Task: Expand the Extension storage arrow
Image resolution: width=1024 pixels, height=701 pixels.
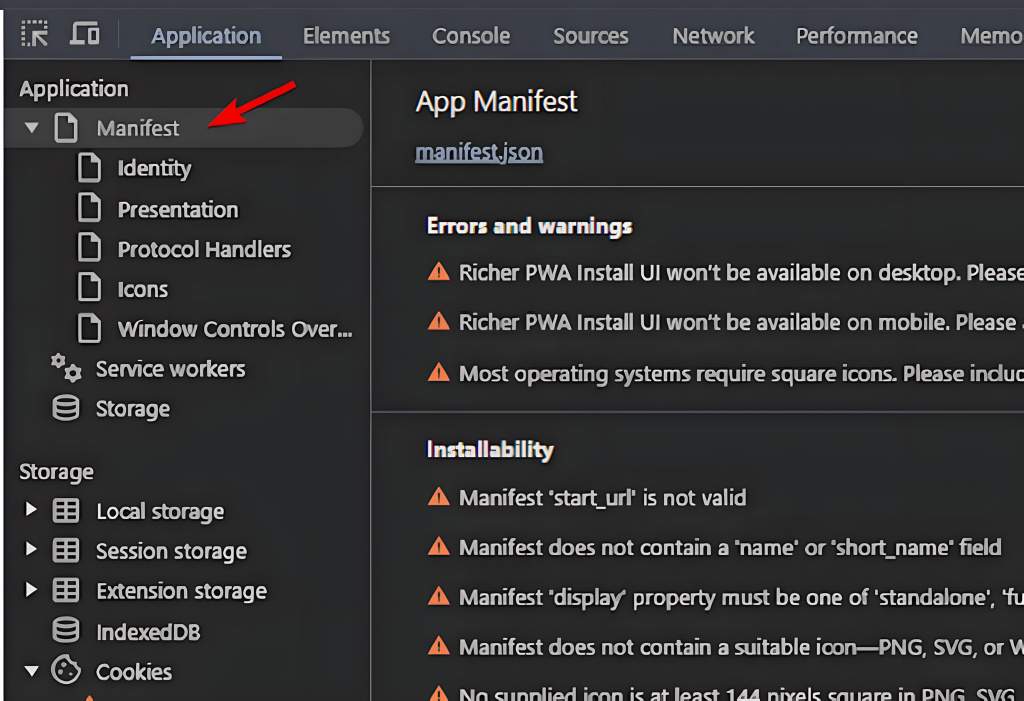Action: click(31, 590)
